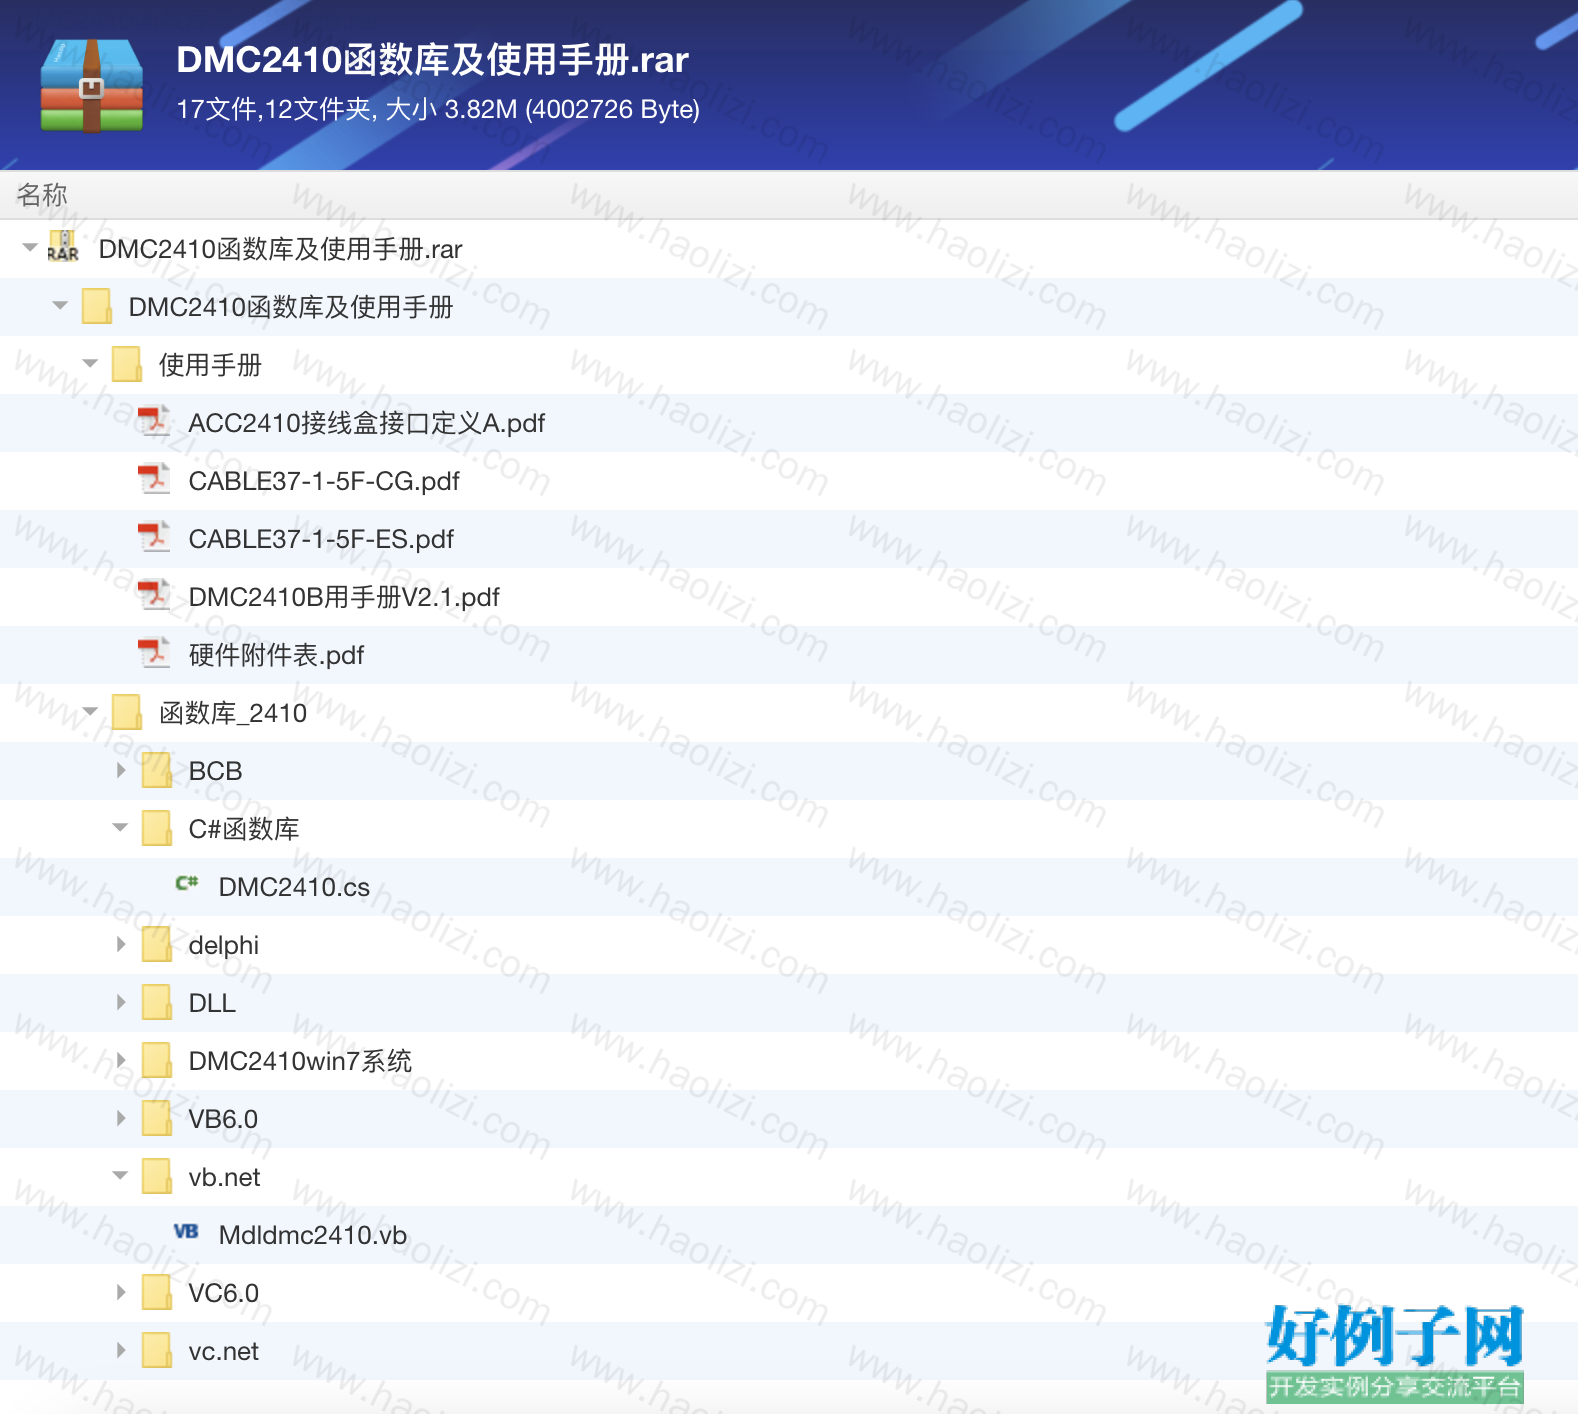This screenshot has height=1414, width=1578.
Task: Click the WinRAR archive icon in header
Action: click(91, 86)
